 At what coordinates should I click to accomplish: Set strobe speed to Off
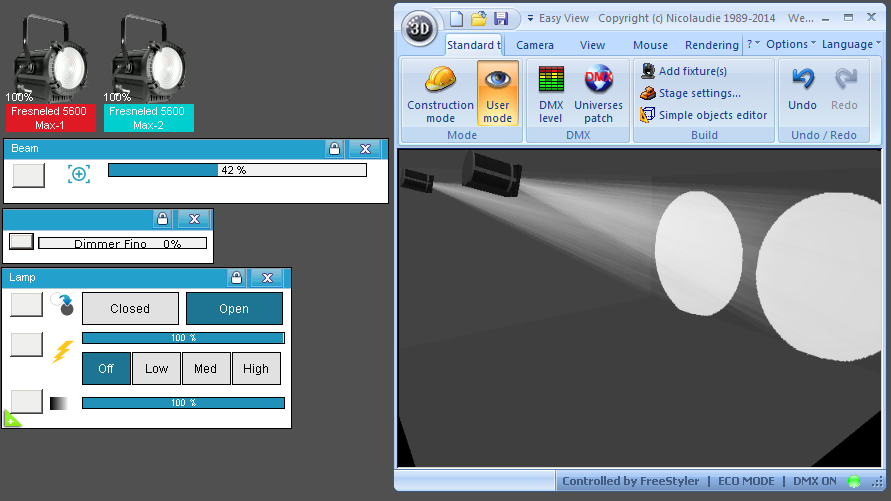(x=106, y=369)
